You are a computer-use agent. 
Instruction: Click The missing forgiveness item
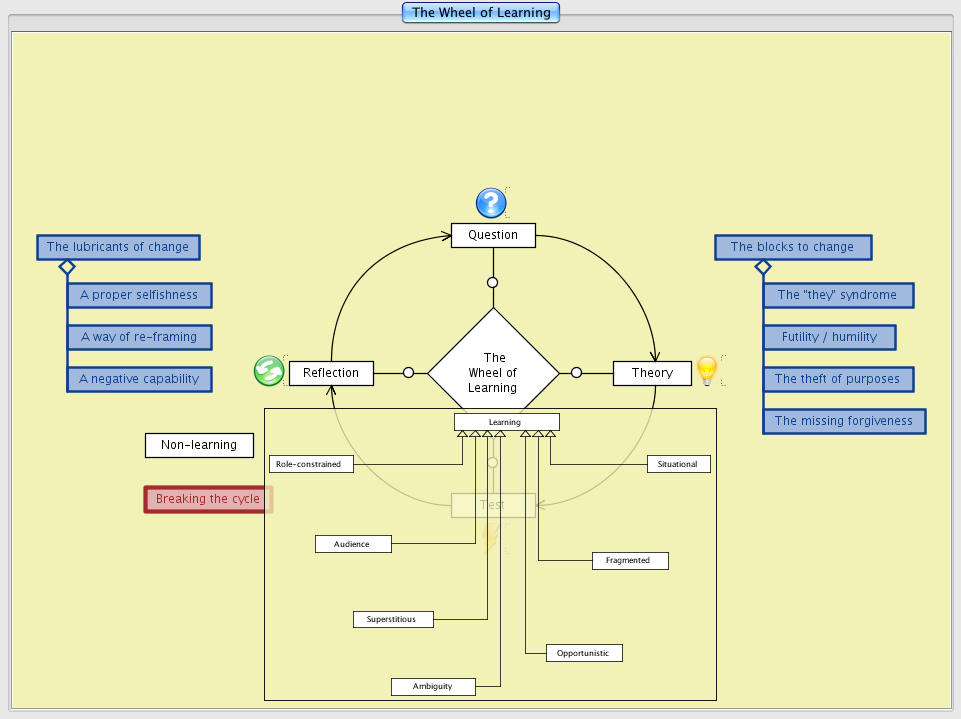click(x=843, y=421)
